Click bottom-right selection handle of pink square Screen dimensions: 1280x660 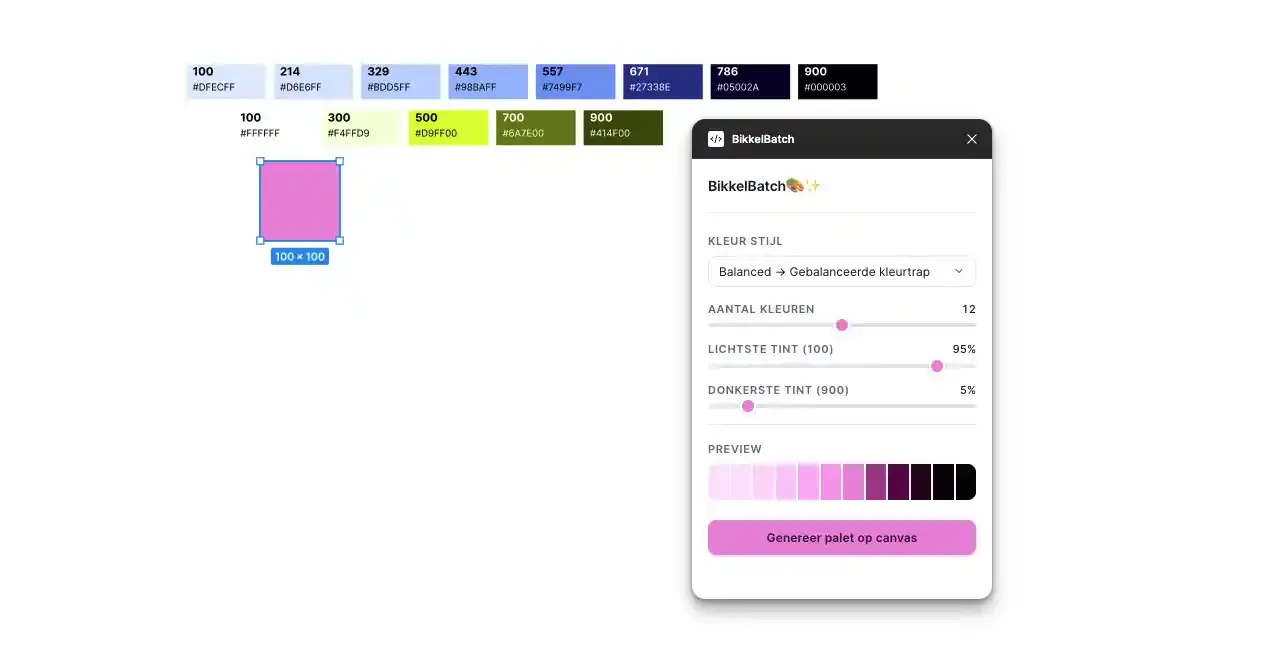click(340, 241)
